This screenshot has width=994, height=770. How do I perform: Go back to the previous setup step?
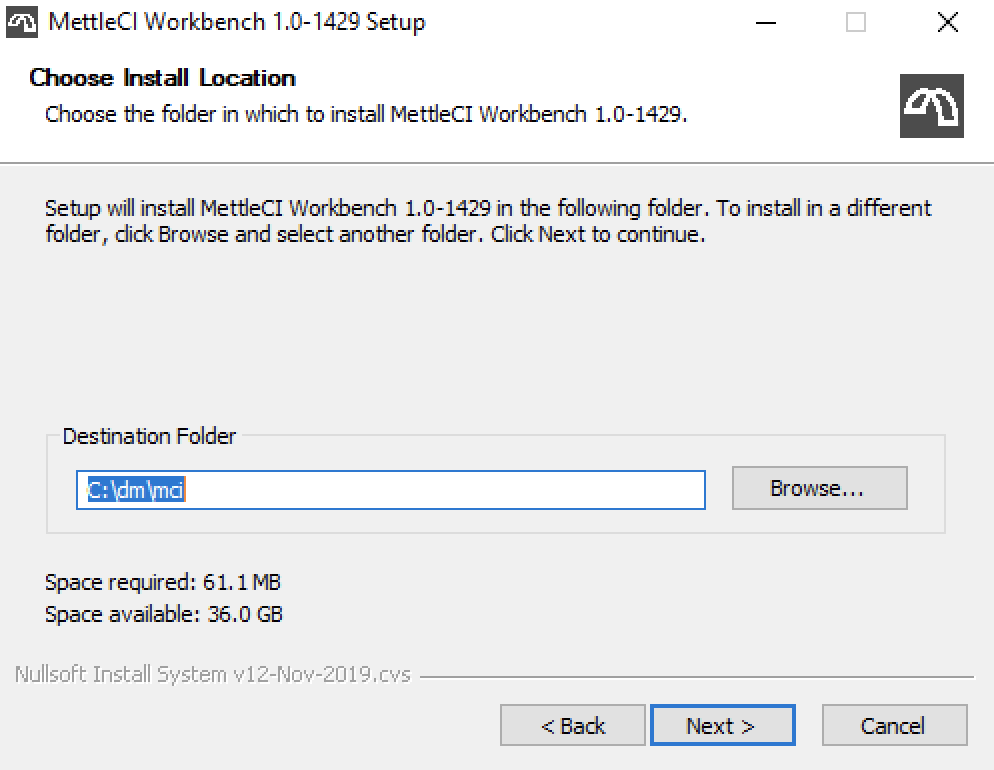pos(572,725)
